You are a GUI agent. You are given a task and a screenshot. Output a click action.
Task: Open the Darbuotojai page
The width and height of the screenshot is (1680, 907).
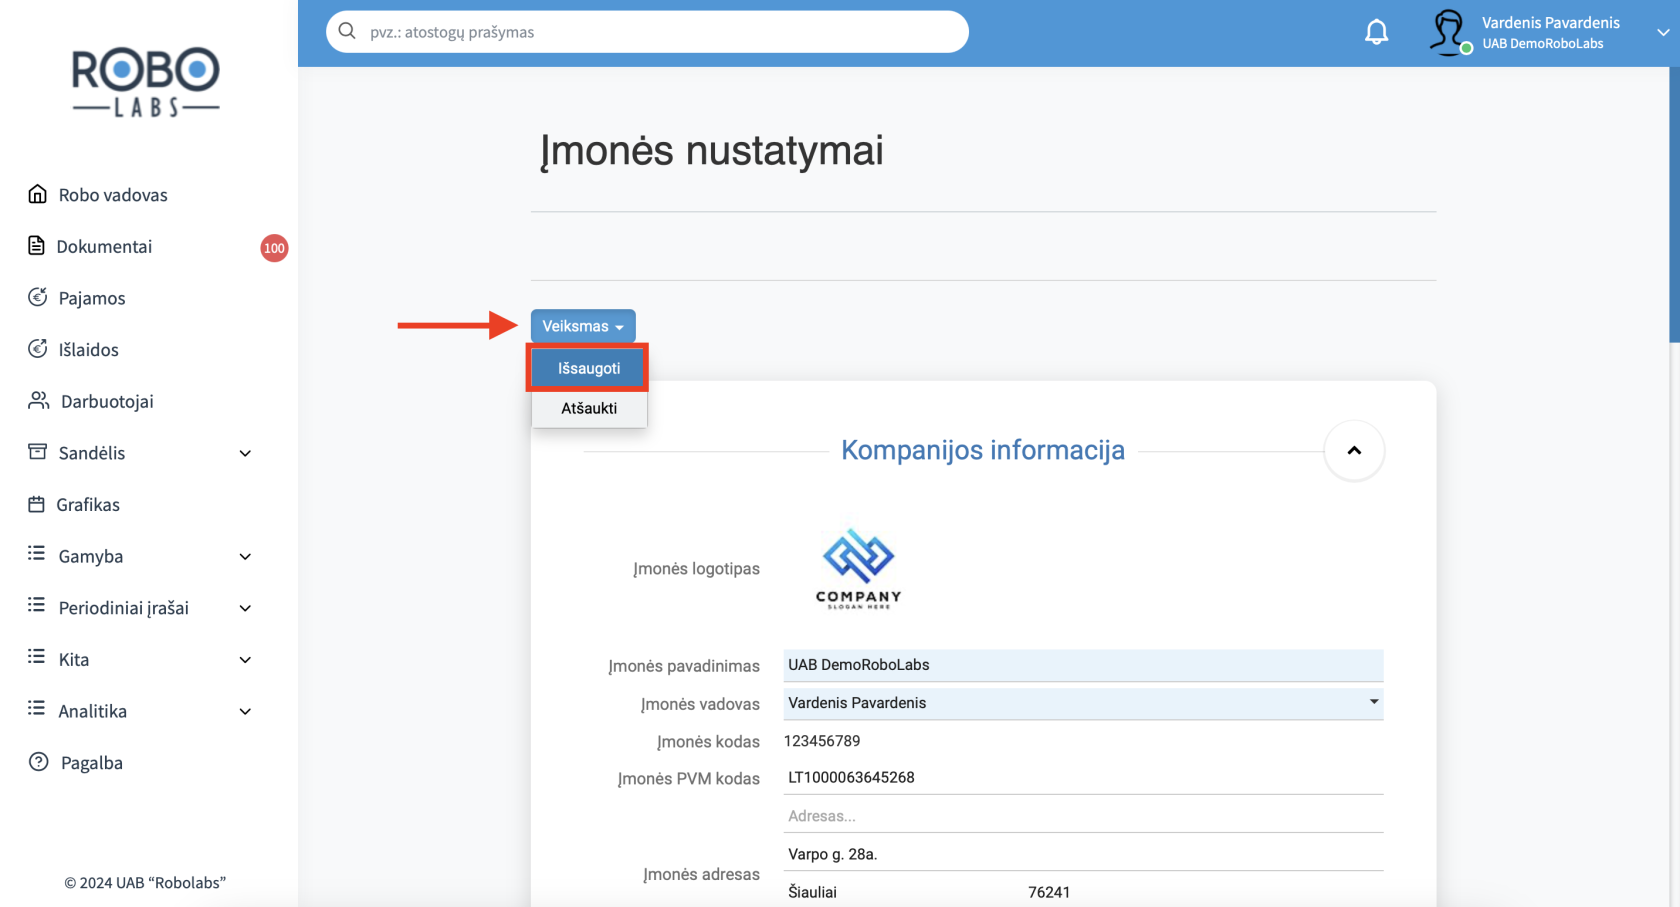click(x=107, y=401)
